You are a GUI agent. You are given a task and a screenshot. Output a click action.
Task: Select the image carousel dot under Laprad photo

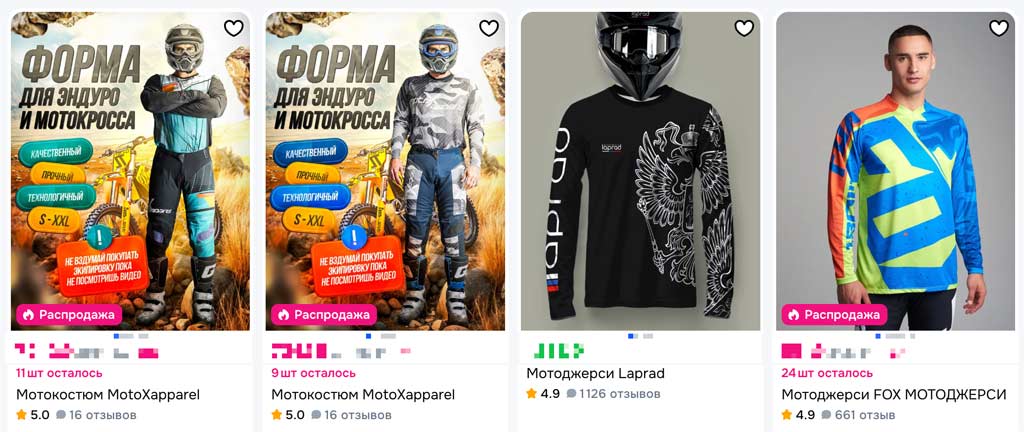631,335
